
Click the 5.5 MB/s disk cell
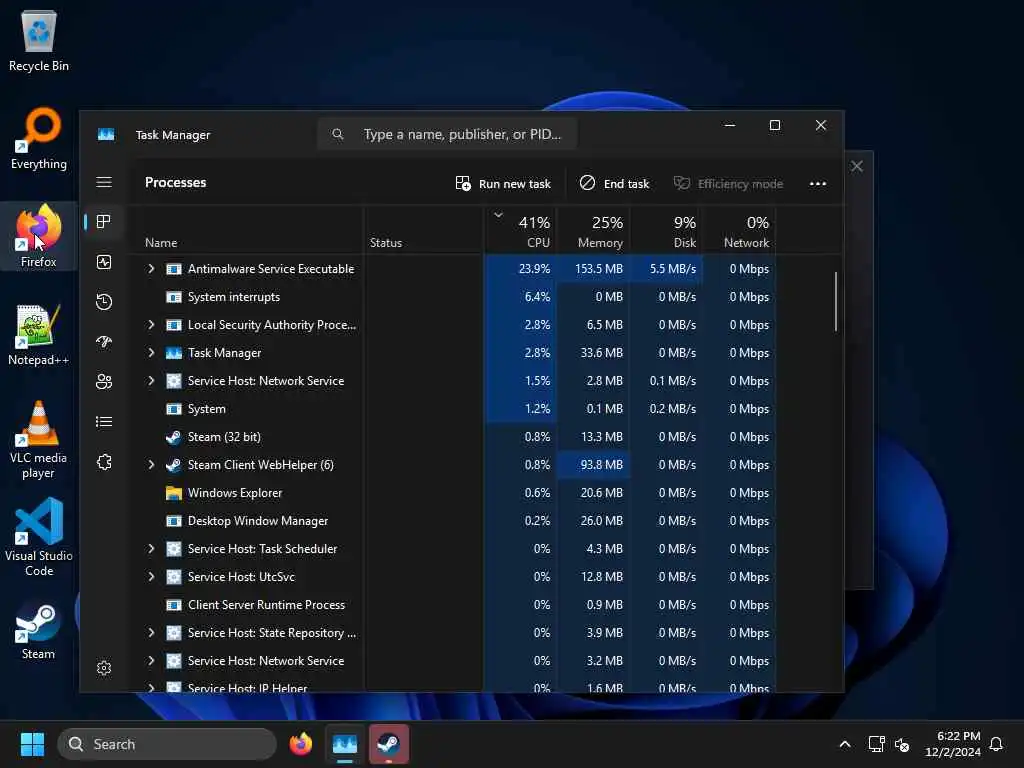(x=667, y=269)
